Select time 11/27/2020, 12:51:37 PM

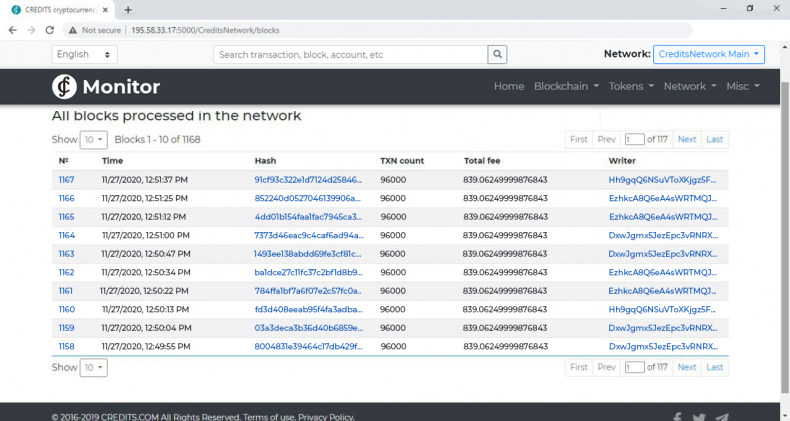(145, 180)
